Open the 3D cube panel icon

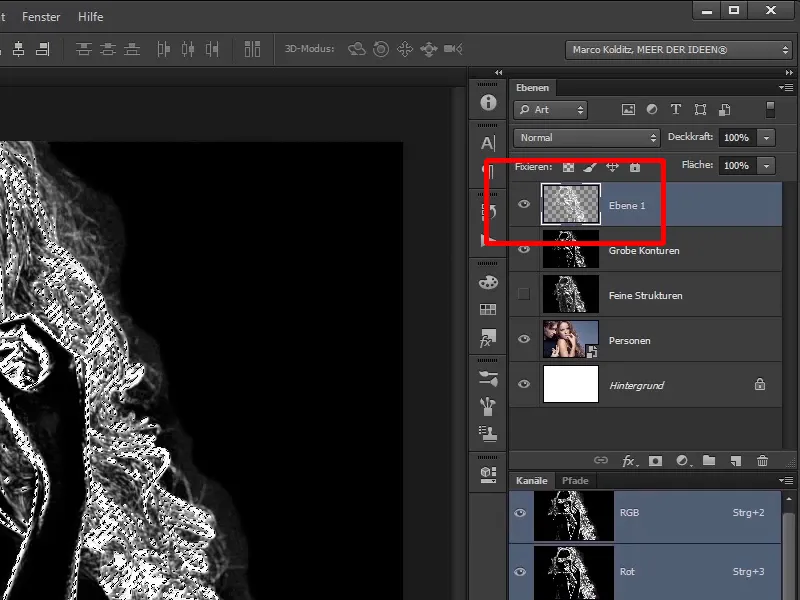[x=488, y=474]
